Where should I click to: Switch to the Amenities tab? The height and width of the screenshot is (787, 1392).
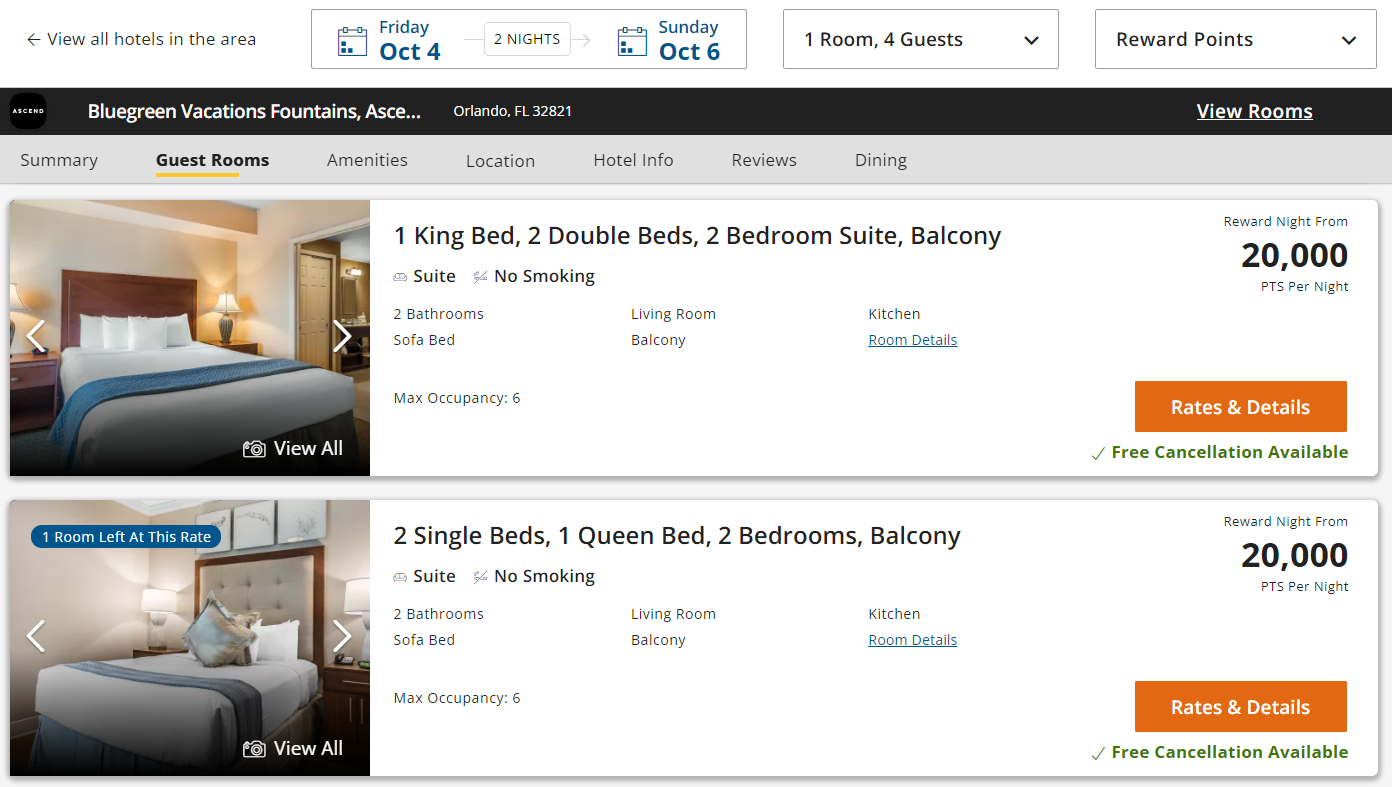[367, 160]
